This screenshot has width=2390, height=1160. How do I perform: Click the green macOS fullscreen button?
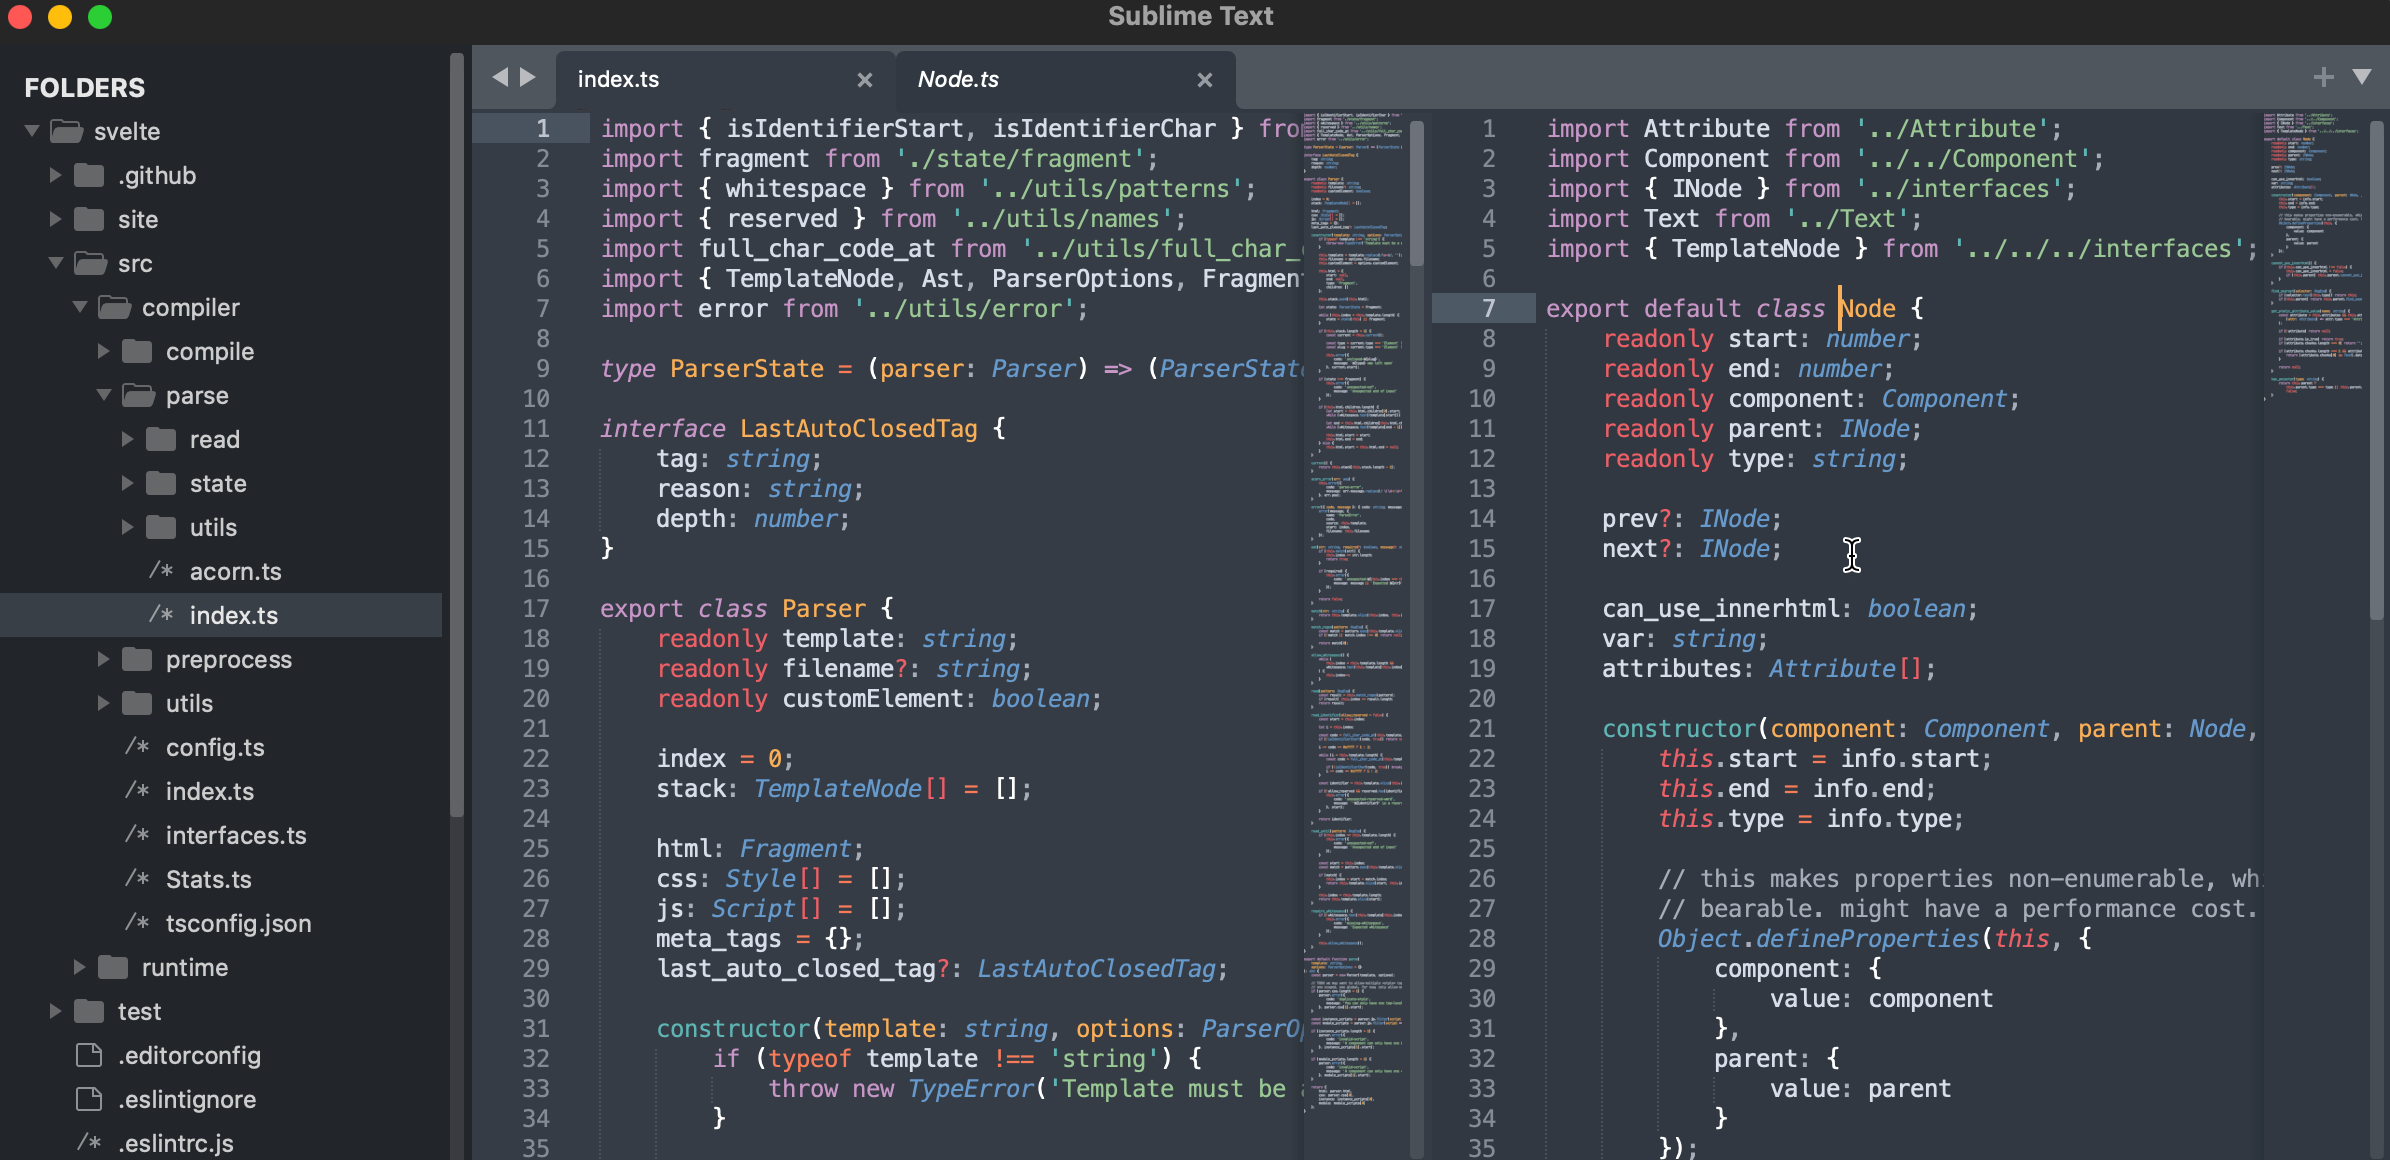100,17
